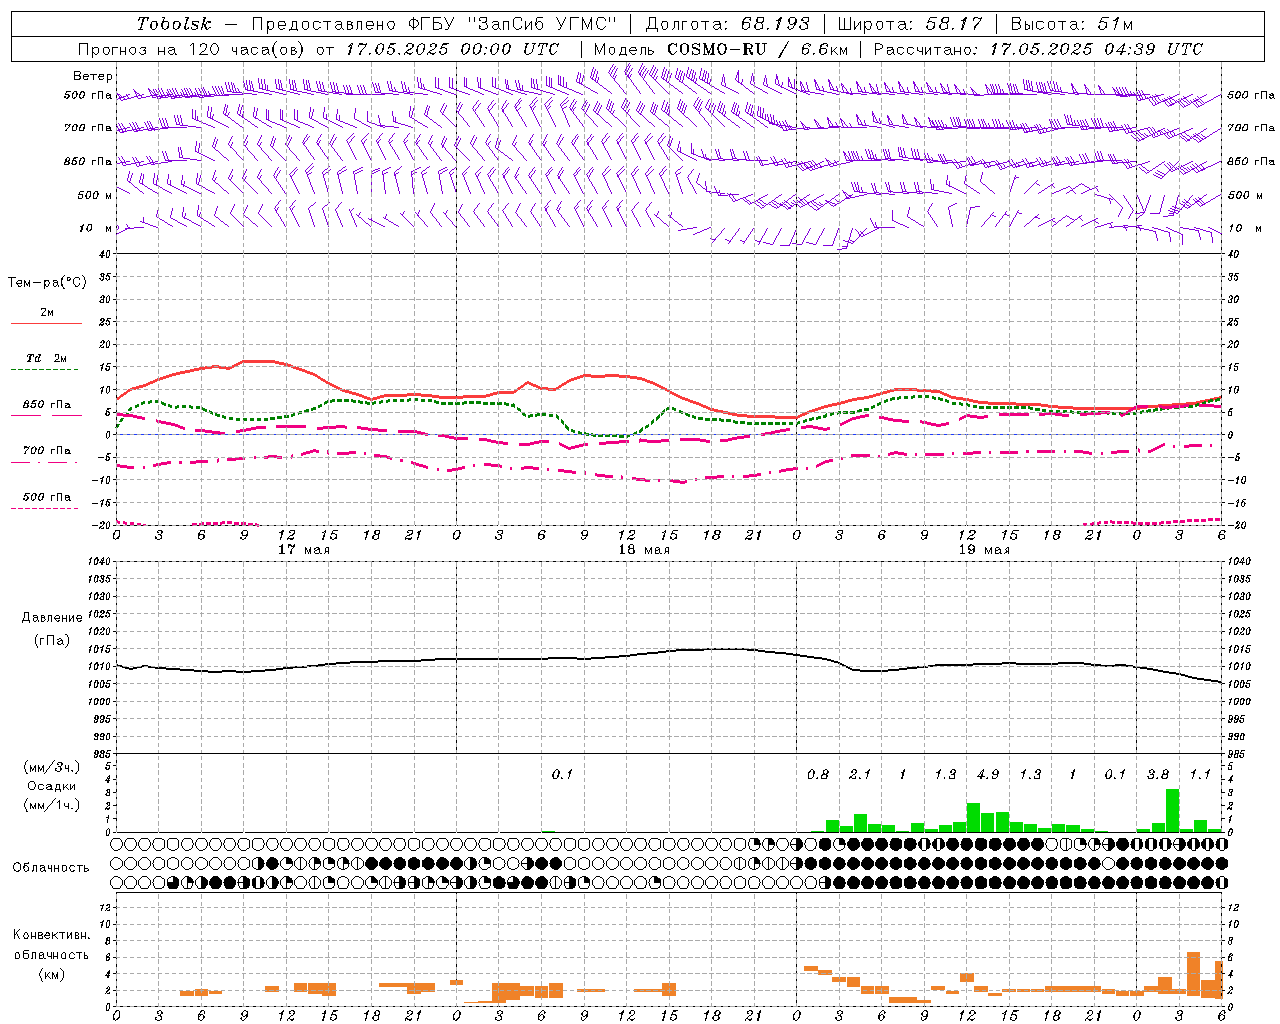The image size is (1280, 1024).
Task: Select the 700 гПа temperature legend entry
Action: tap(47, 451)
